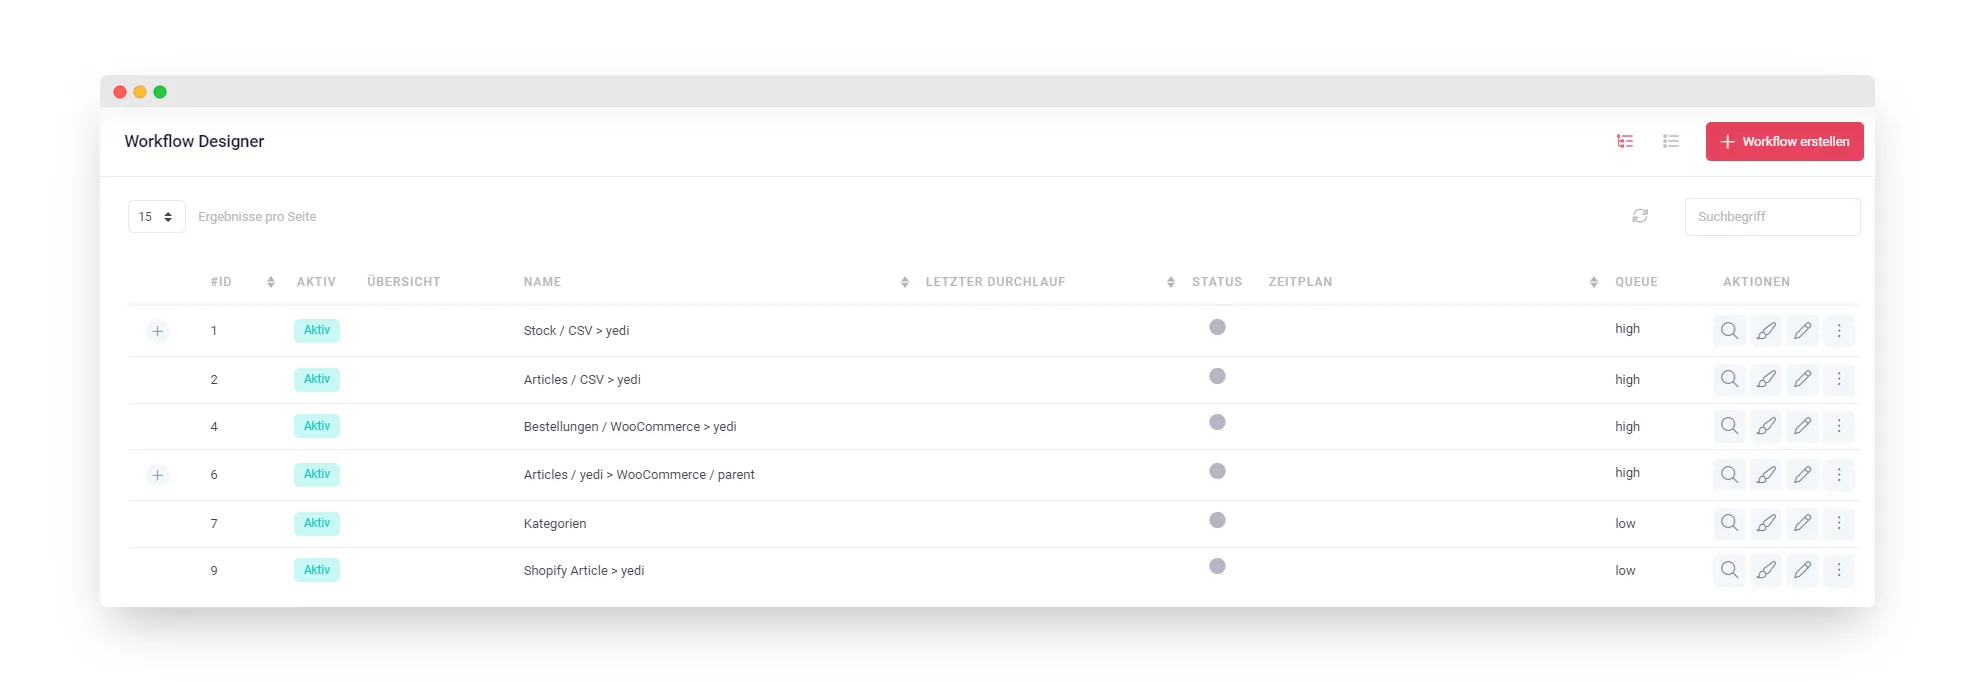Expand the row of workflow ID 1
The image size is (1975, 682).
157,331
